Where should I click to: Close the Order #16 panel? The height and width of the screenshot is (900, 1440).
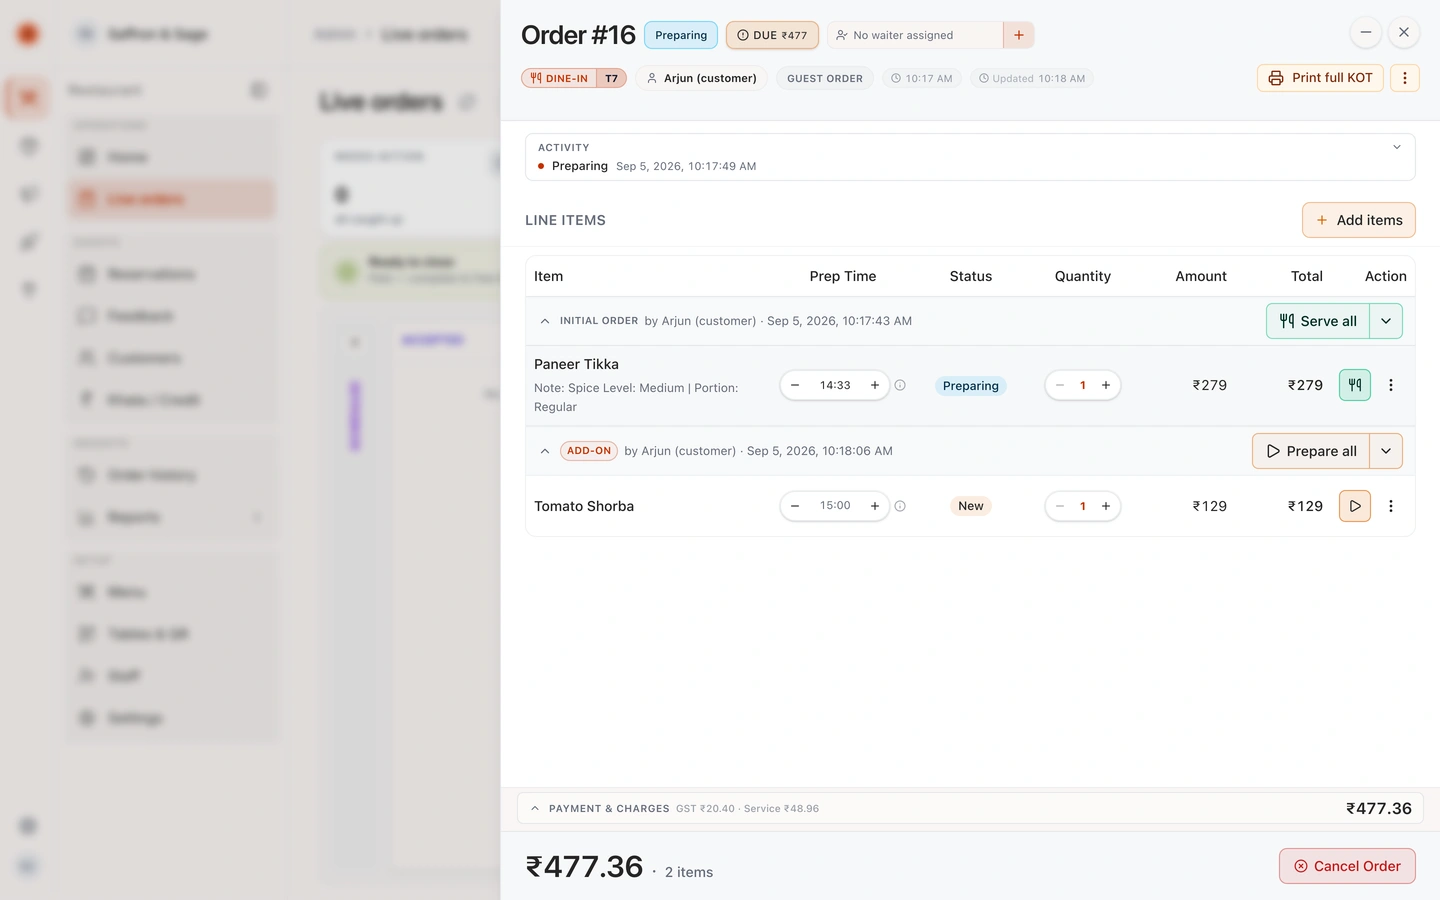click(1404, 32)
